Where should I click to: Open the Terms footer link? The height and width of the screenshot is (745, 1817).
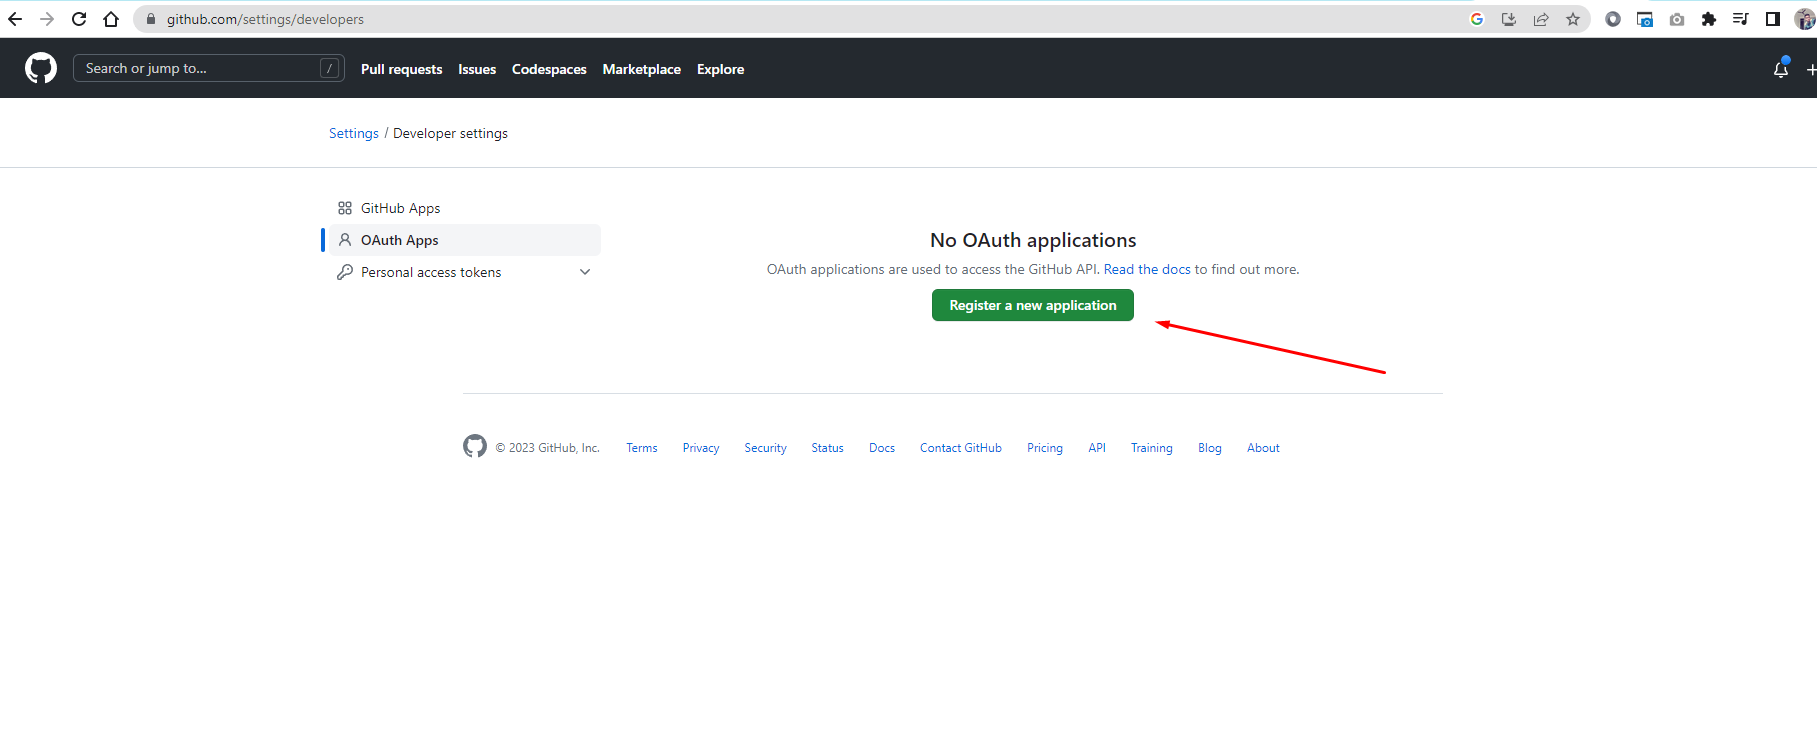[642, 448]
